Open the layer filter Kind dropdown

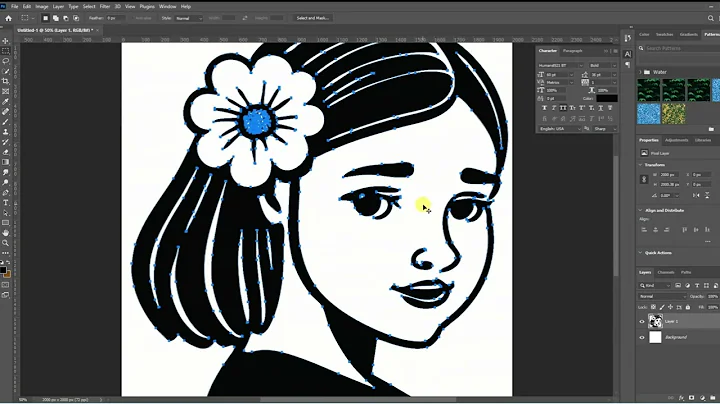click(655, 286)
